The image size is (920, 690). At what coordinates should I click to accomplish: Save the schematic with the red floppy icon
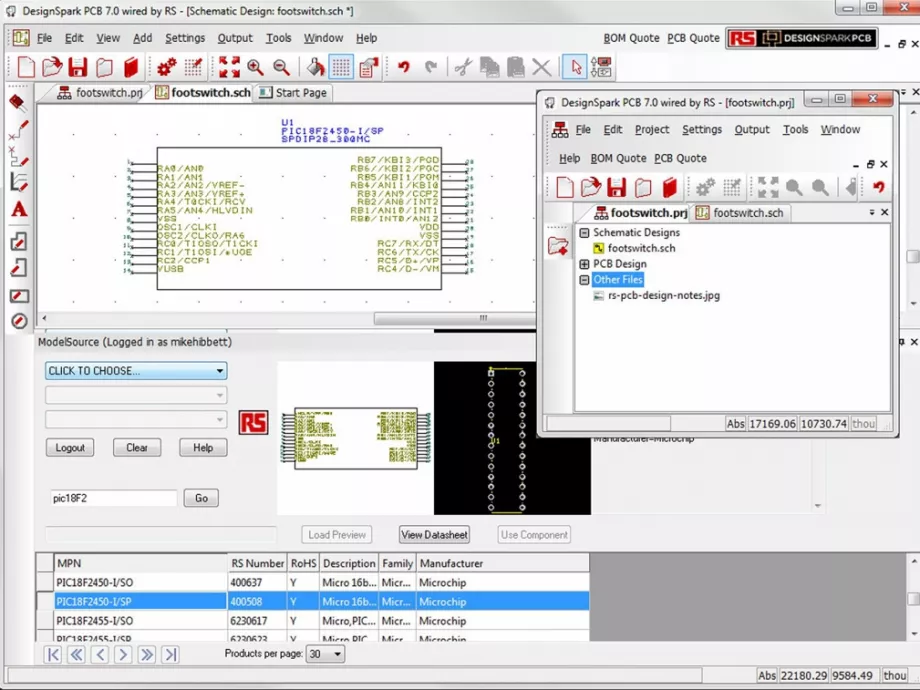(x=77, y=67)
